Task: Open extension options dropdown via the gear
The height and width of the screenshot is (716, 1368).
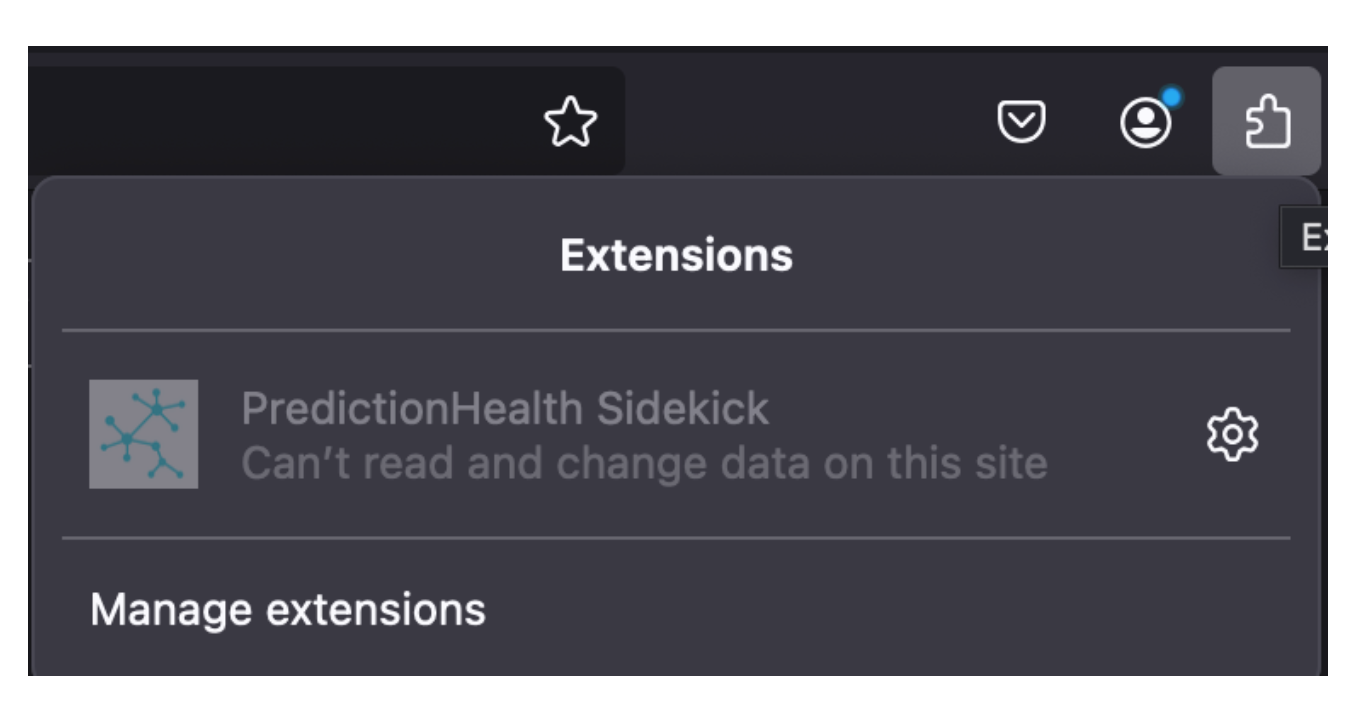Action: pyautogui.click(x=1232, y=435)
